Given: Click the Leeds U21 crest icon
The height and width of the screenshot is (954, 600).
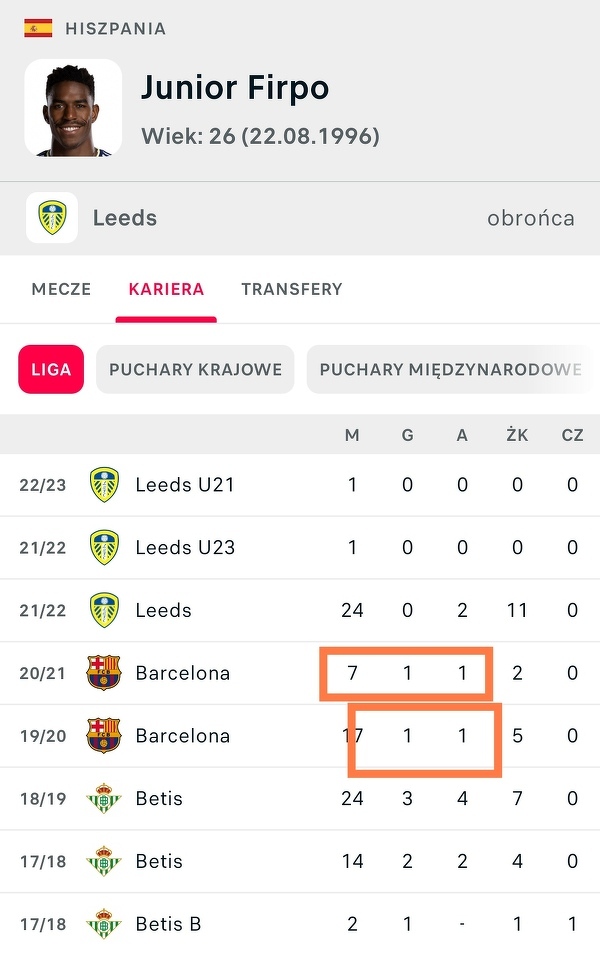Looking at the screenshot, I should (104, 485).
